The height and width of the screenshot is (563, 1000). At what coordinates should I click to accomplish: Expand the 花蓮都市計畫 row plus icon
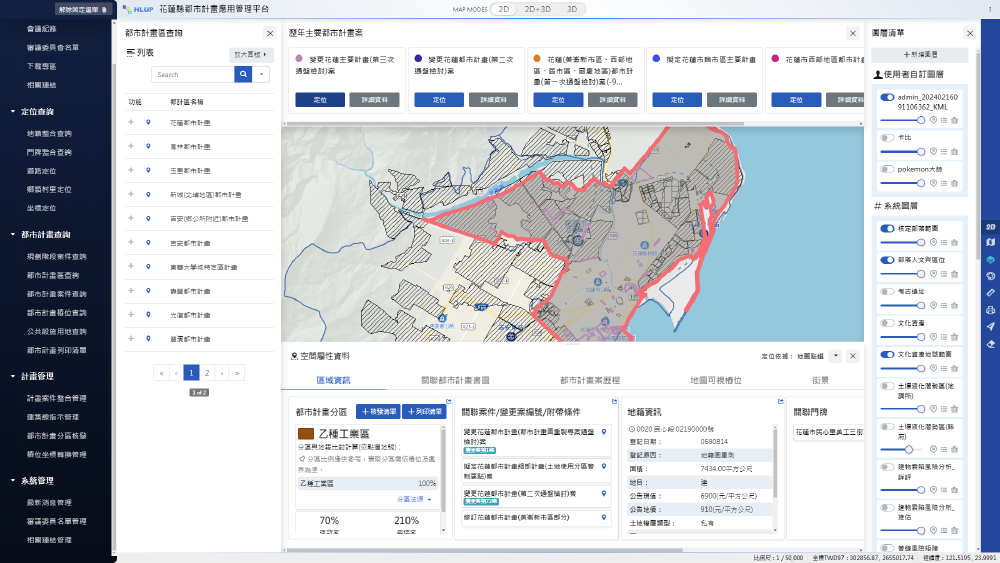coord(131,122)
